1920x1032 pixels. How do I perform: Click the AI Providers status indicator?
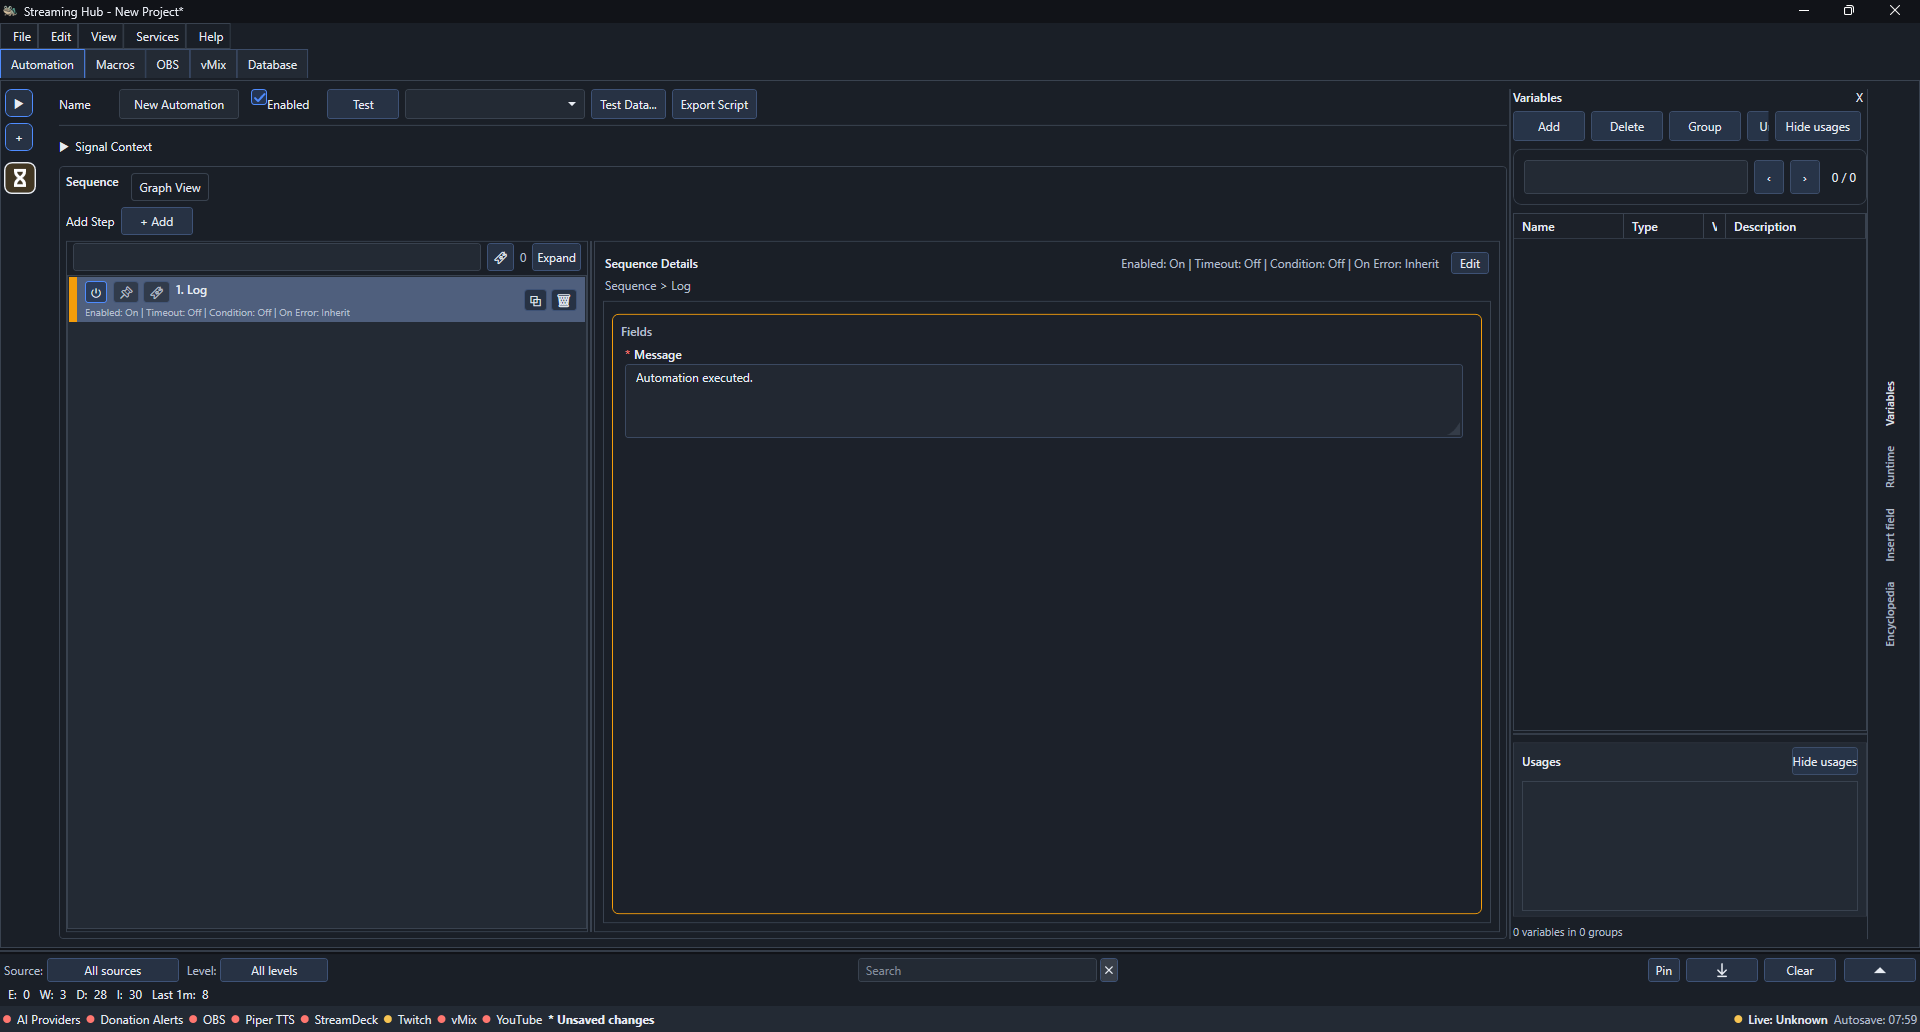tap(42, 1020)
